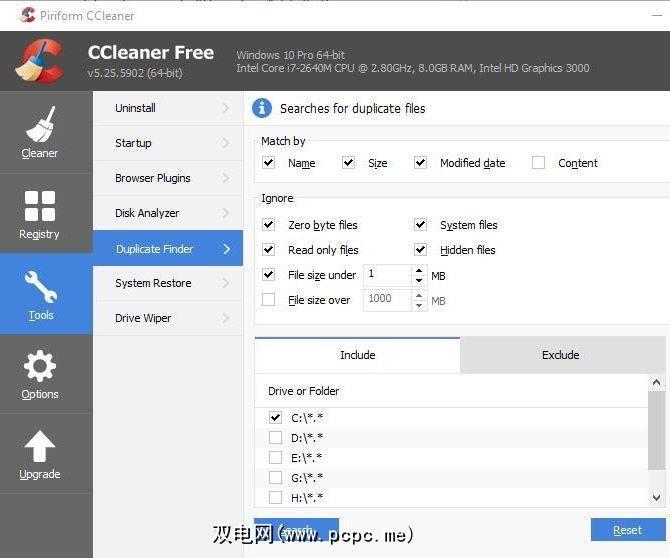
Task: Toggle Hidden files ignore checkbox
Action: (420, 249)
